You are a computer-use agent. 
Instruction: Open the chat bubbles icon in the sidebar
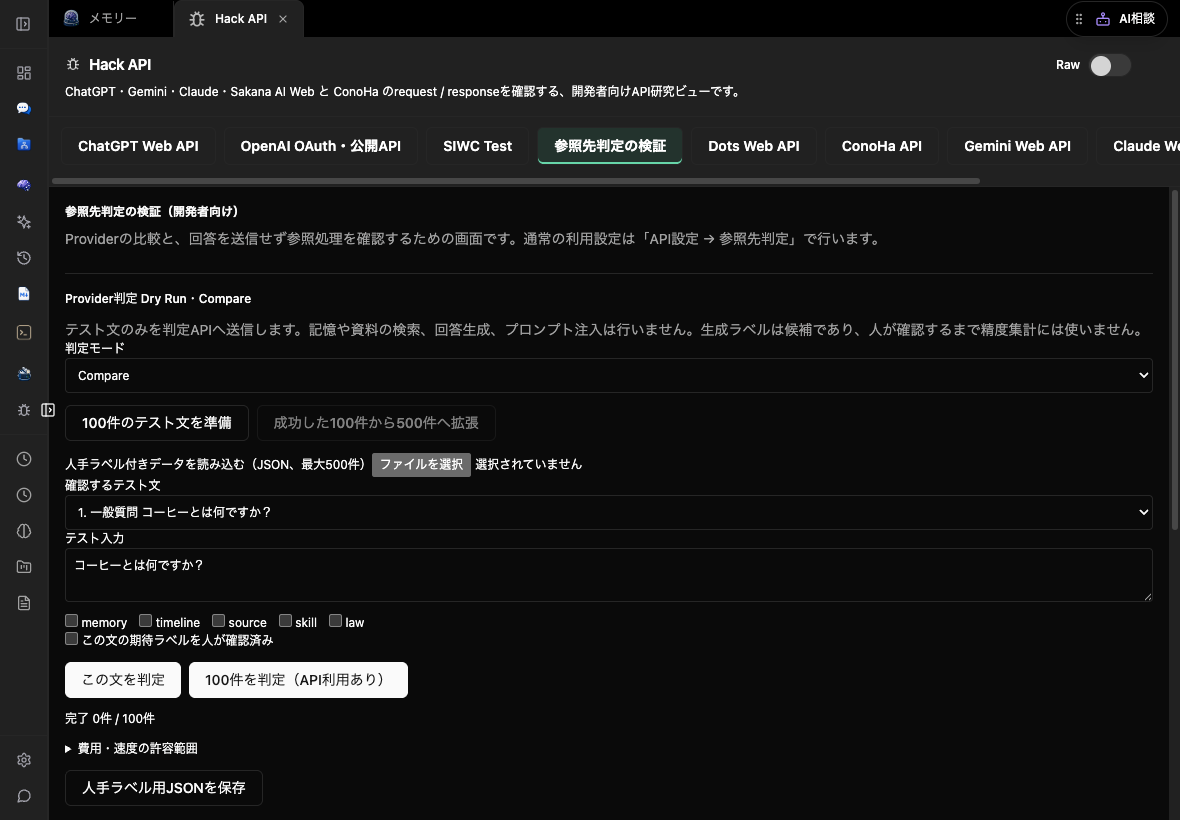click(x=23, y=108)
